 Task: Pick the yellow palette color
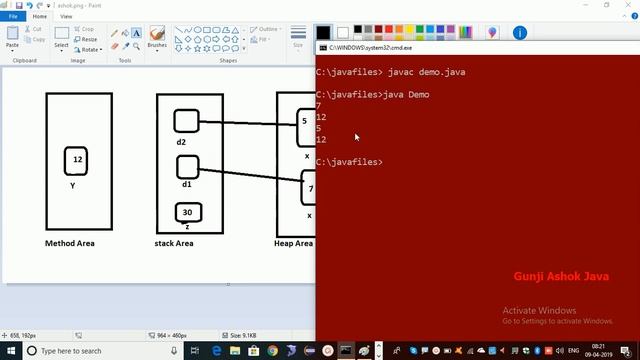click(x=409, y=29)
